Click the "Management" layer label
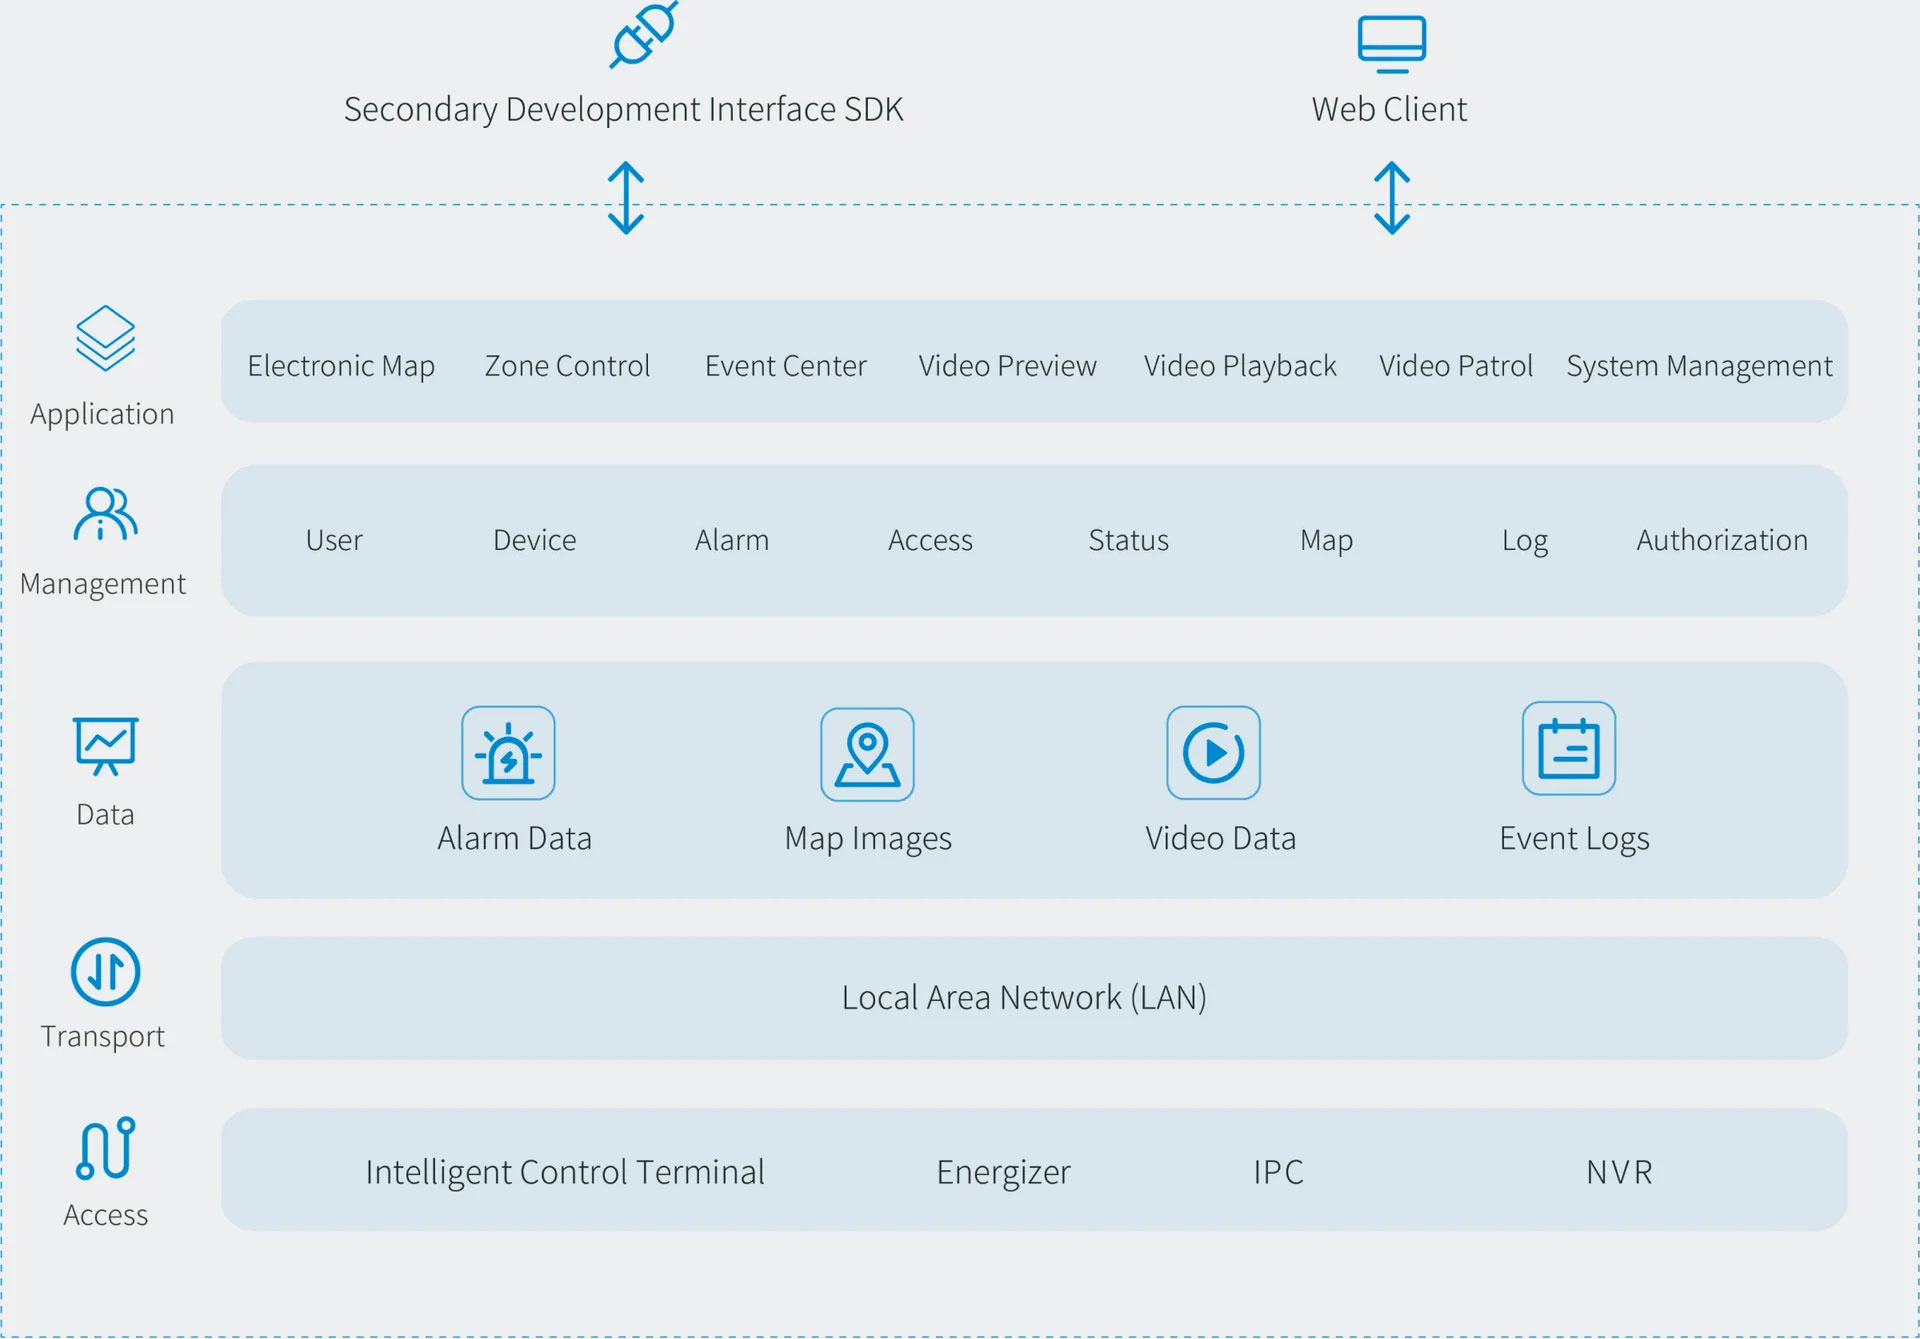The image size is (1920, 1339). [x=103, y=584]
